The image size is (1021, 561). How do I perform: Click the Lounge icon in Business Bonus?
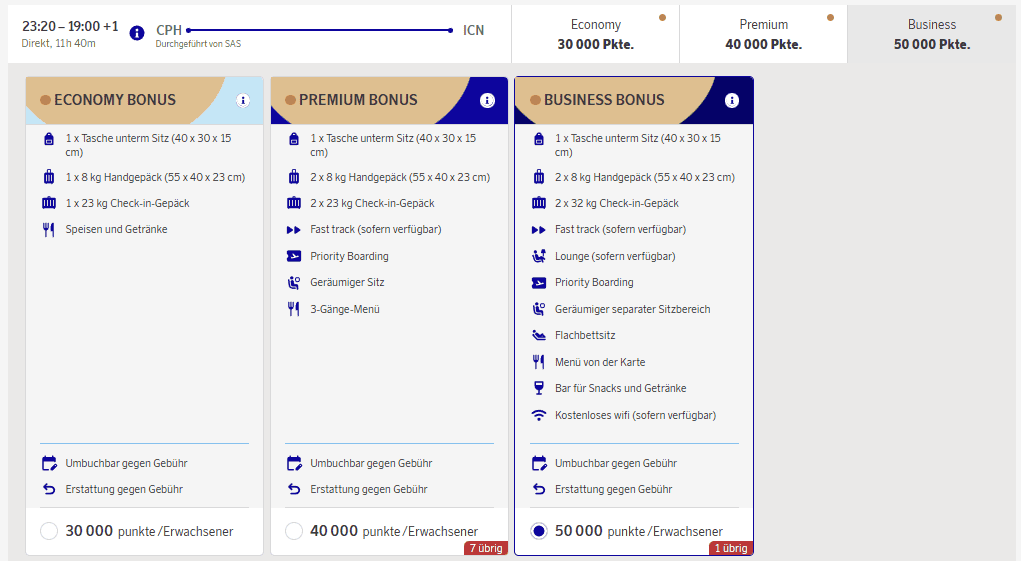[539, 256]
